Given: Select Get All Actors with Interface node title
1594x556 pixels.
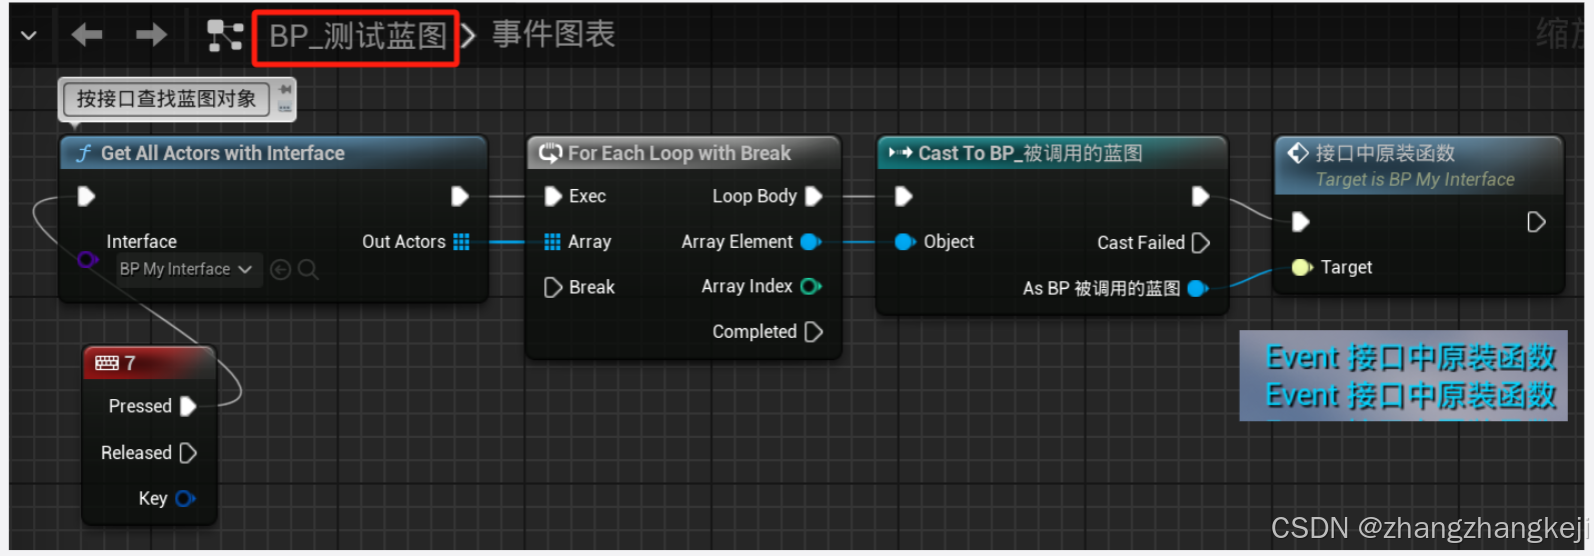Looking at the screenshot, I should click(x=222, y=153).
